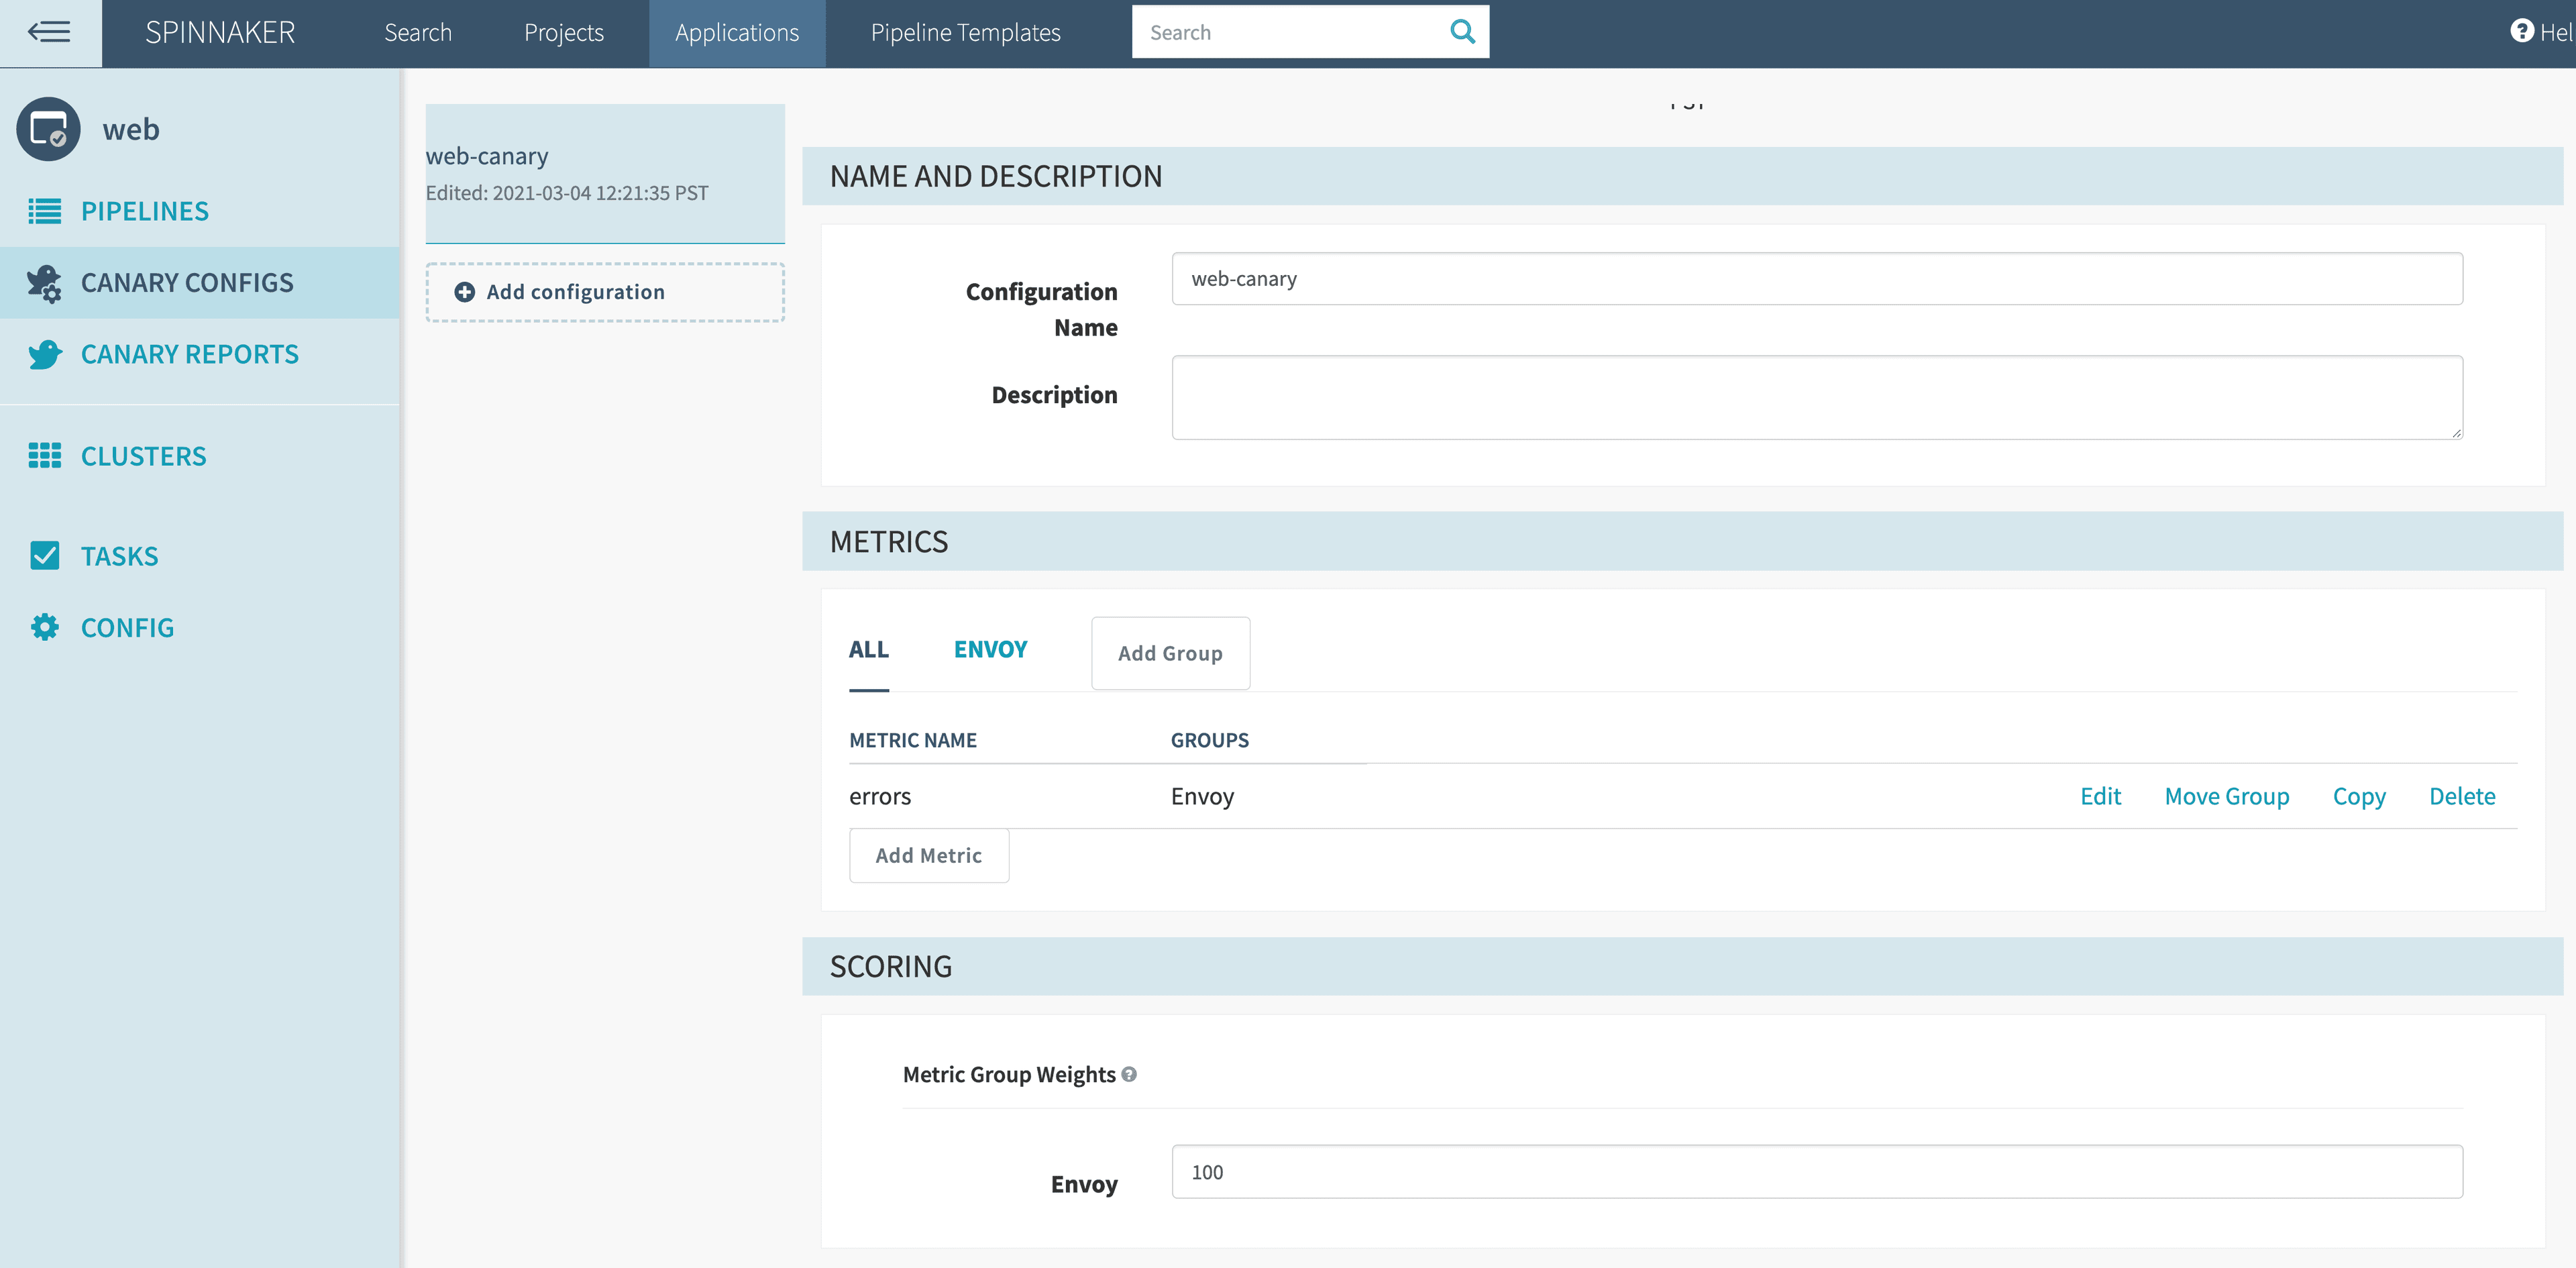The width and height of the screenshot is (2576, 1268).
Task: Click the Config gear icon
Action: click(x=44, y=627)
